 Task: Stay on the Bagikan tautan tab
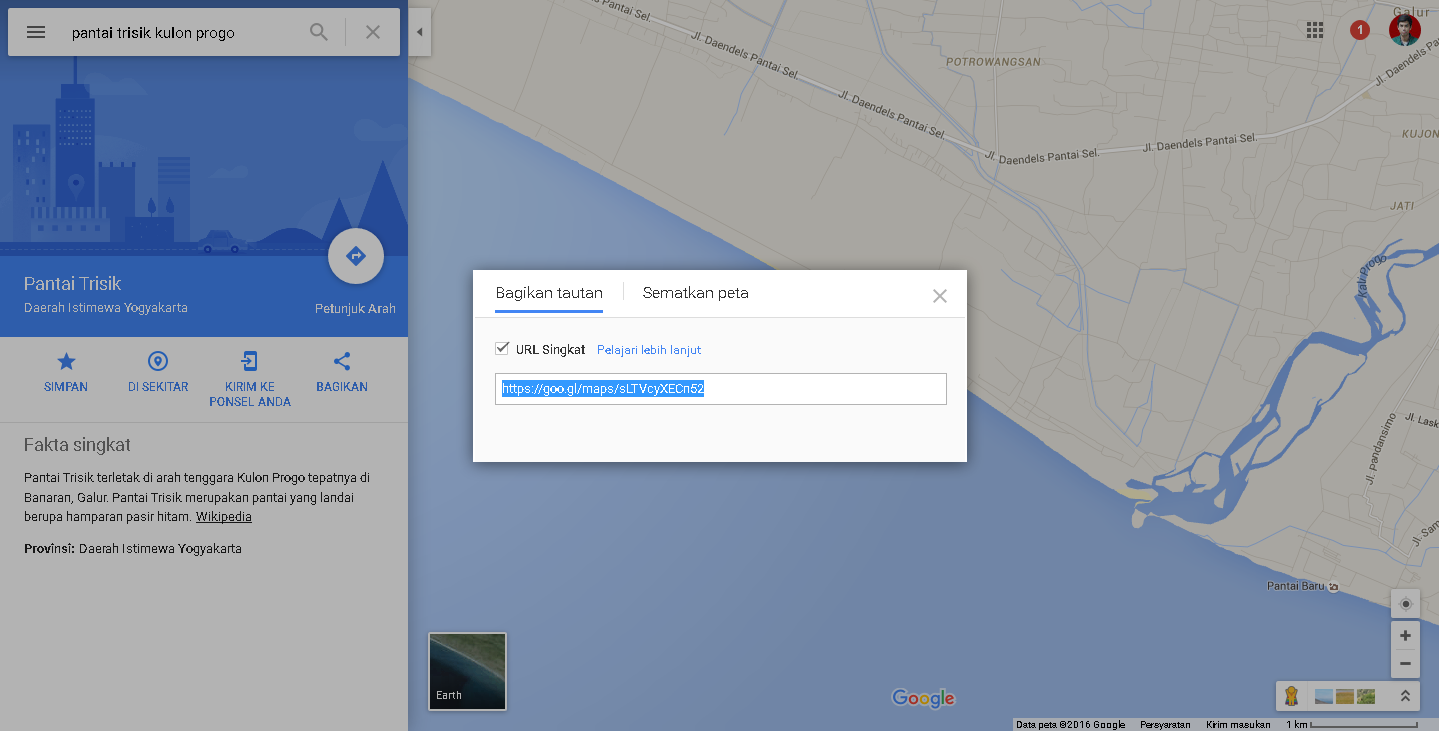coord(548,293)
